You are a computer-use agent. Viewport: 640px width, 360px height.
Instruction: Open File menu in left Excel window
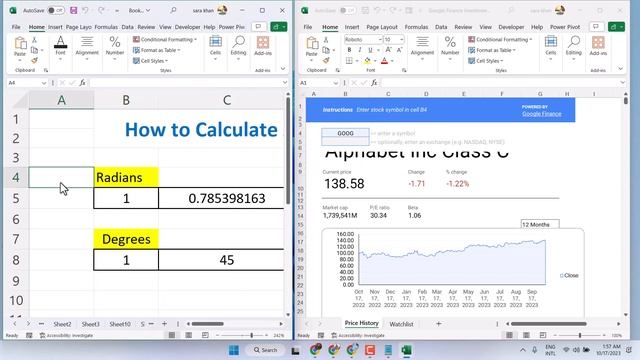(16, 27)
